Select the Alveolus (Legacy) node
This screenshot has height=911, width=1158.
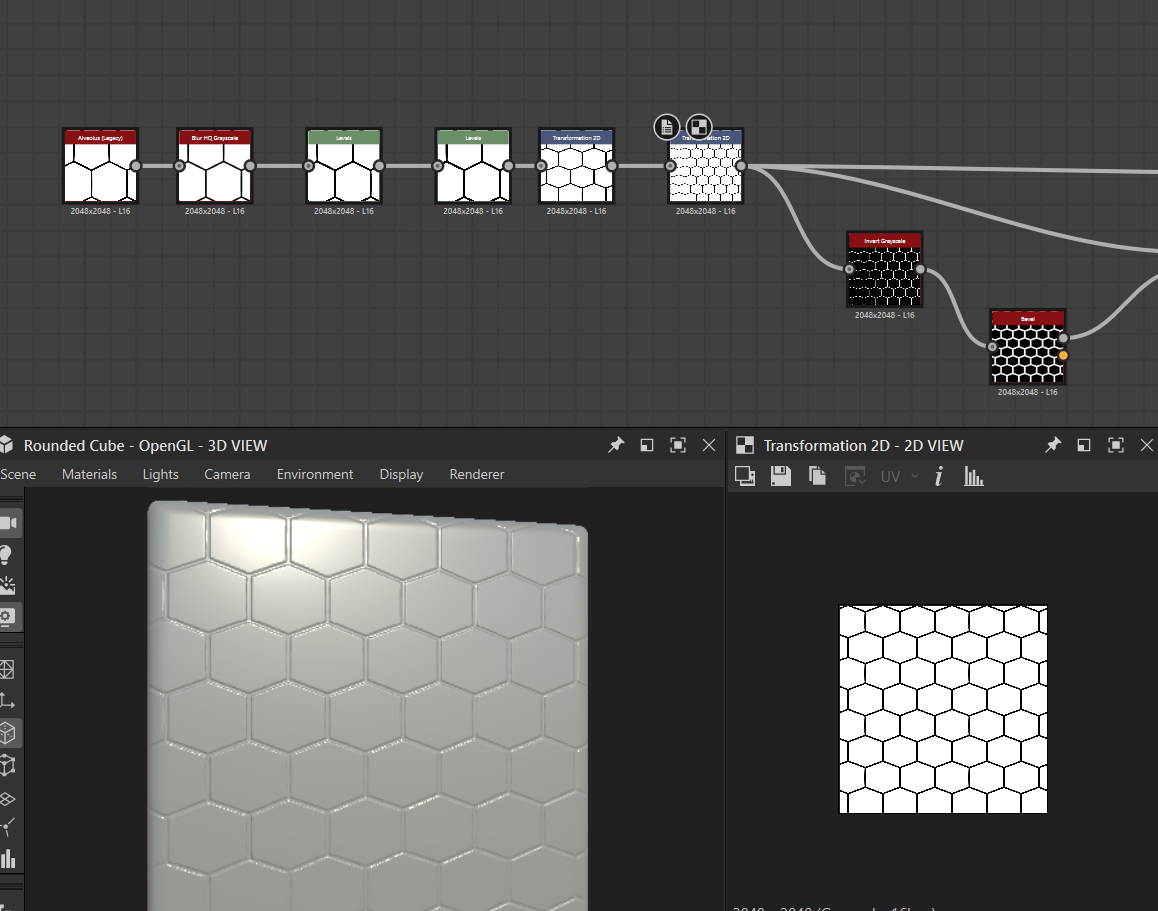tap(100, 165)
